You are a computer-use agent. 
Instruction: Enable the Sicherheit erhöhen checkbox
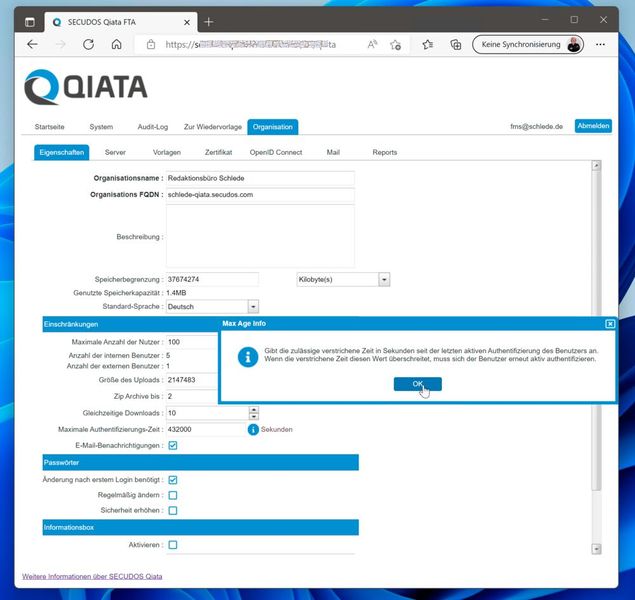click(x=173, y=511)
